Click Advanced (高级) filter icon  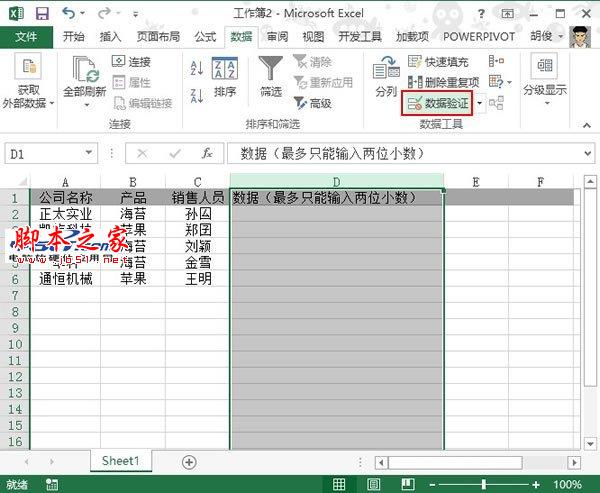click(300, 103)
